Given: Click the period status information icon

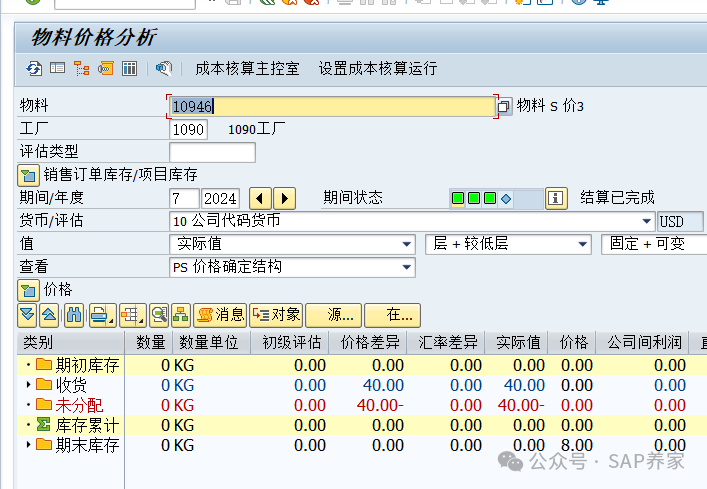Looking at the screenshot, I should coord(556,198).
